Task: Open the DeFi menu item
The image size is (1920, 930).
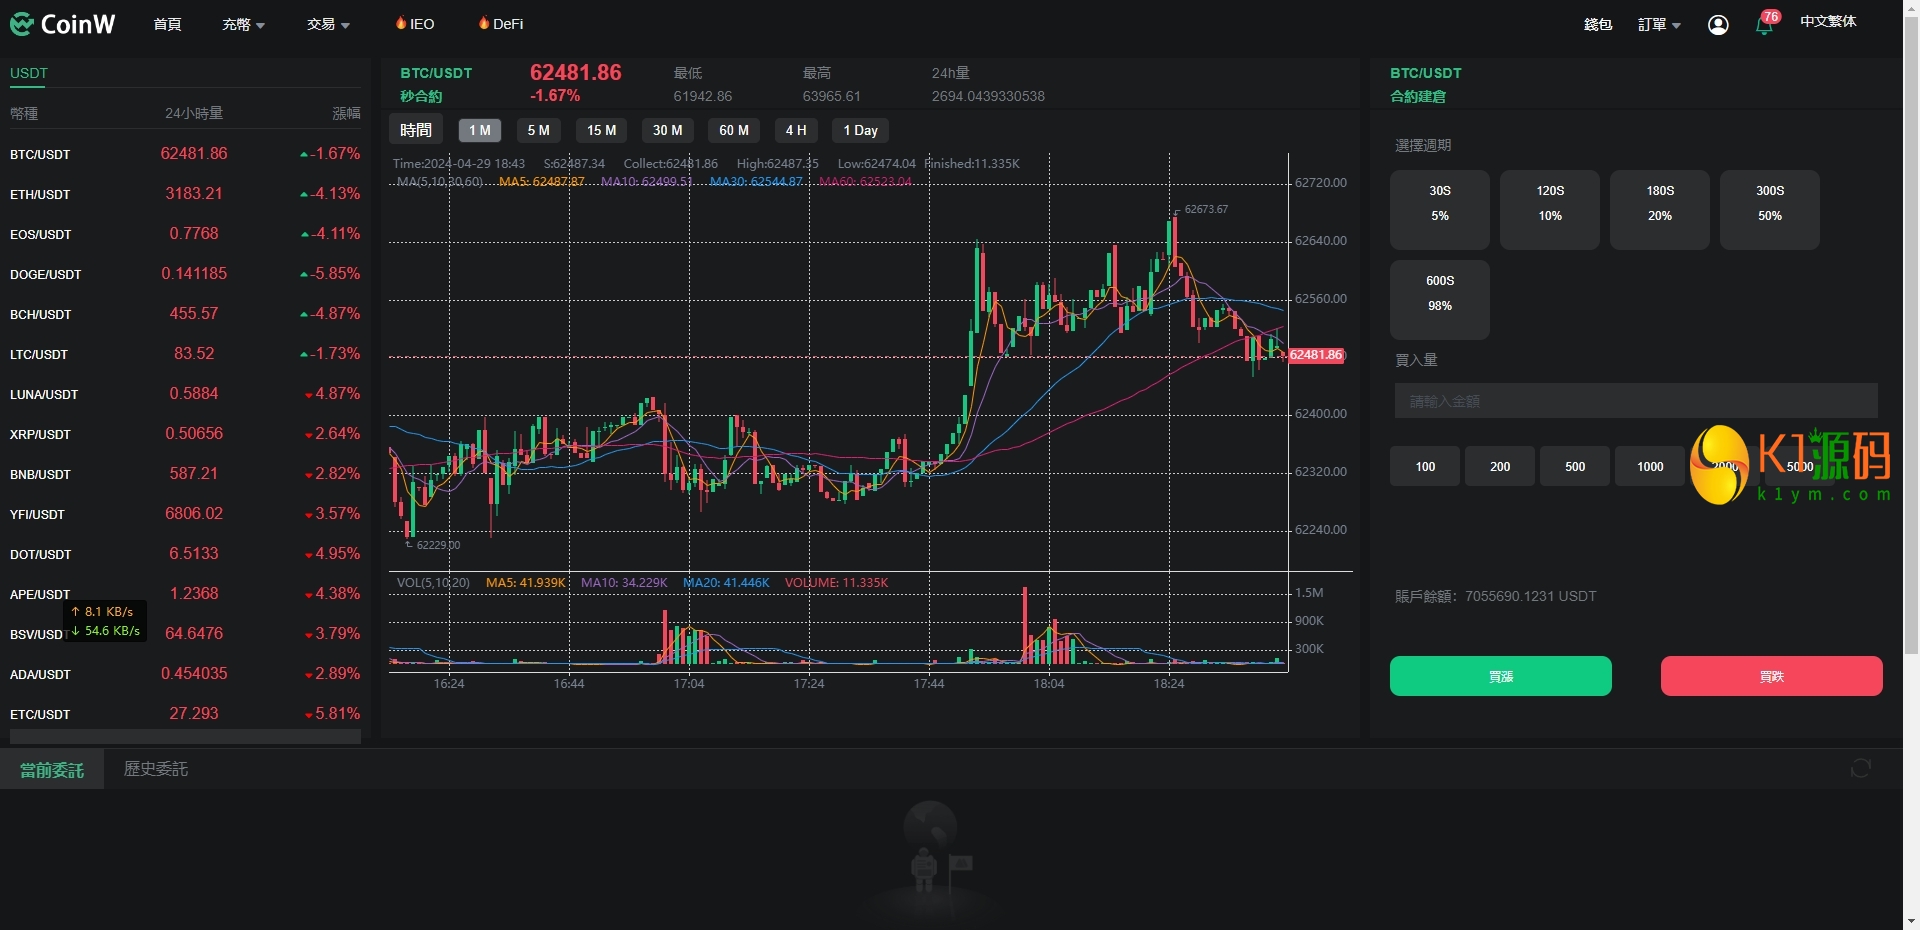Action: [x=501, y=23]
